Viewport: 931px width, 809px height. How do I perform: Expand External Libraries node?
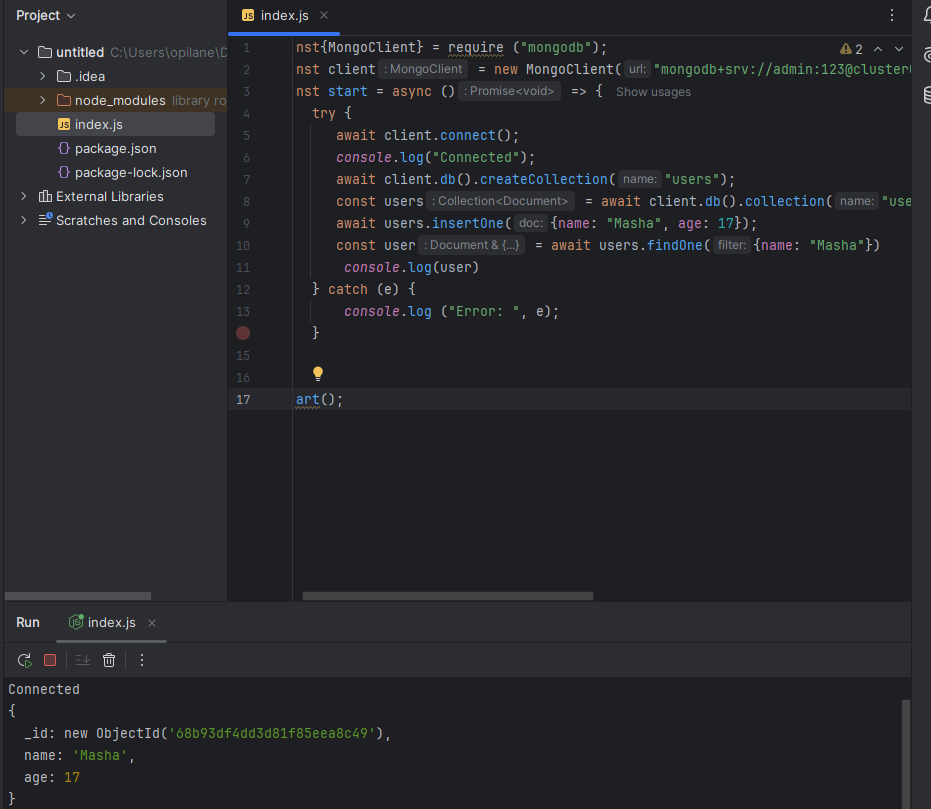coord(24,196)
